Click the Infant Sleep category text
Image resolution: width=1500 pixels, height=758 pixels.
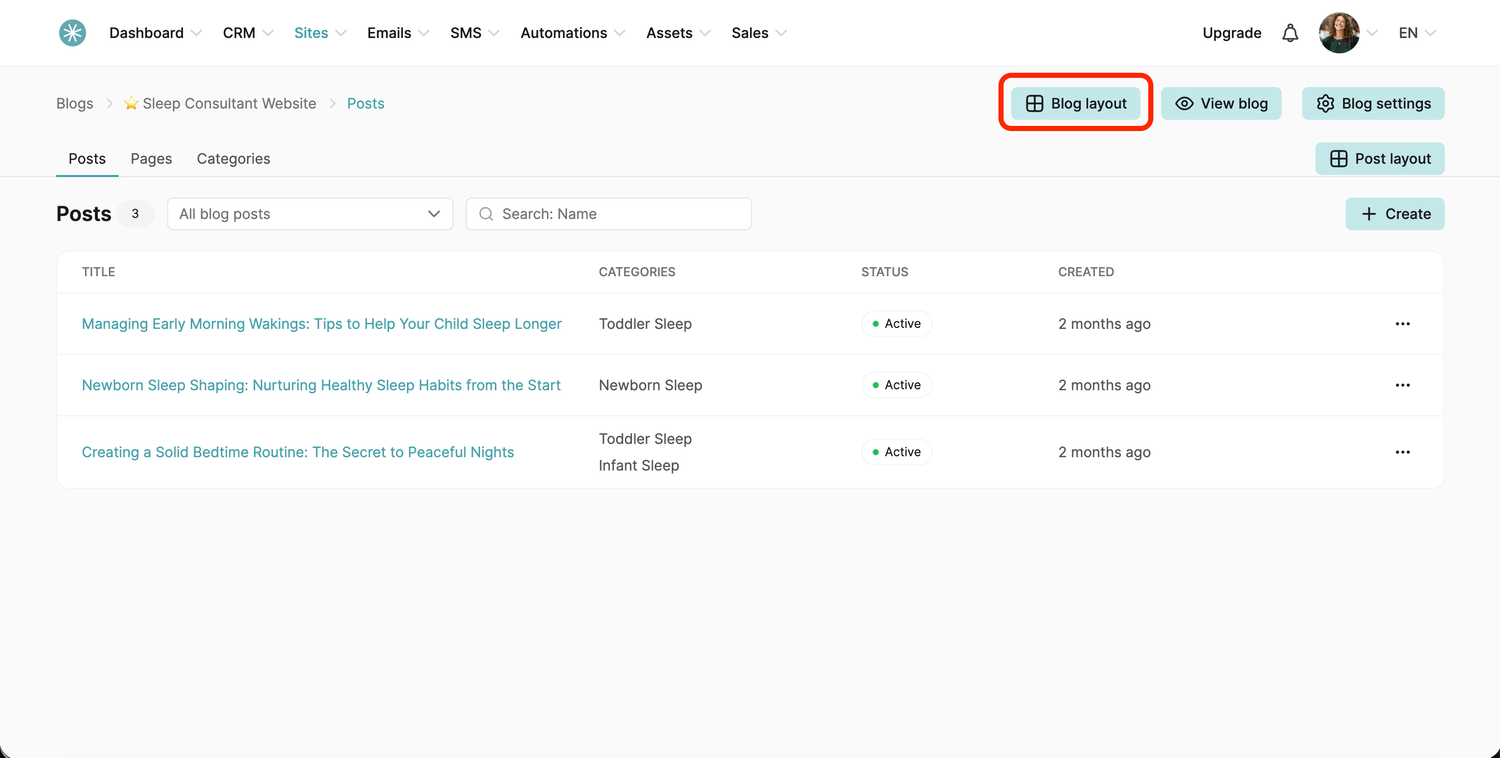pos(639,466)
